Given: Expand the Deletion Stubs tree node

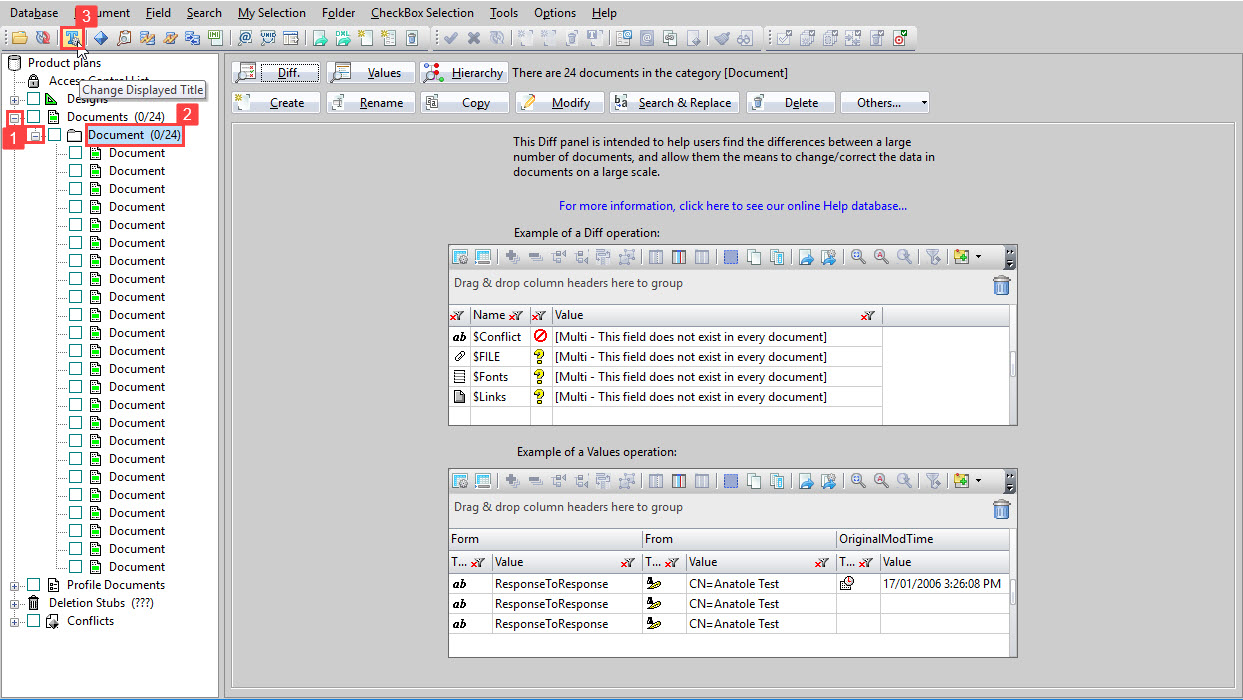Looking at the screenshot, I should pos(15,603).
